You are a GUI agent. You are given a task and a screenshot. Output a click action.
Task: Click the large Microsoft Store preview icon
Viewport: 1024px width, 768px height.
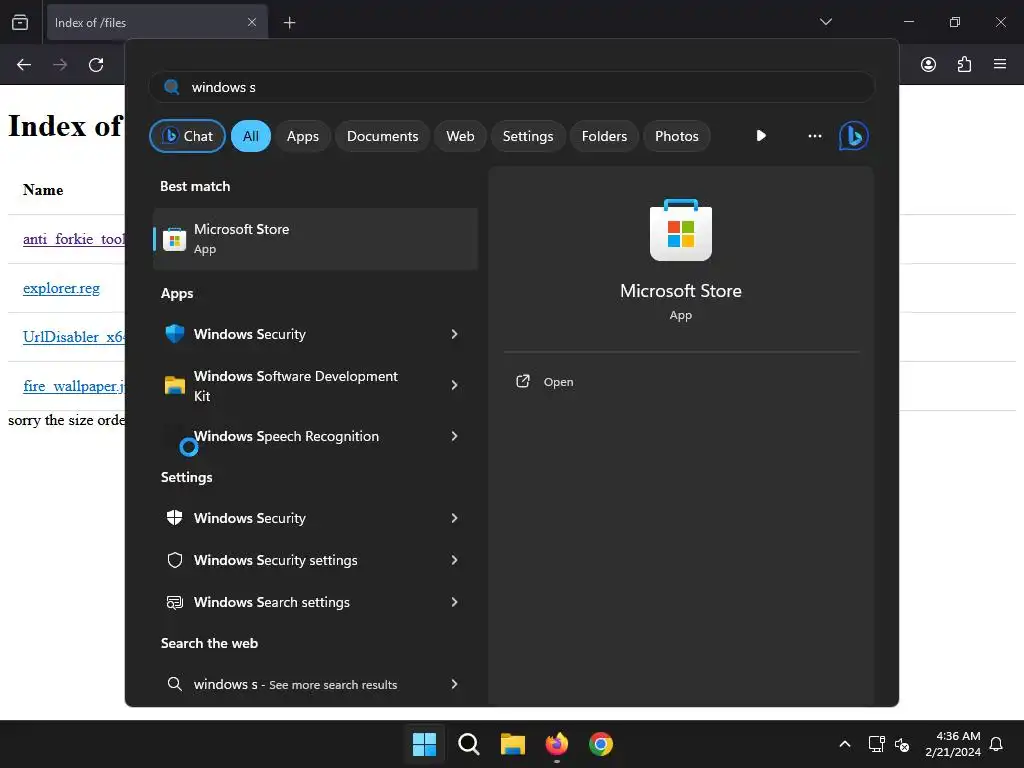680,230
